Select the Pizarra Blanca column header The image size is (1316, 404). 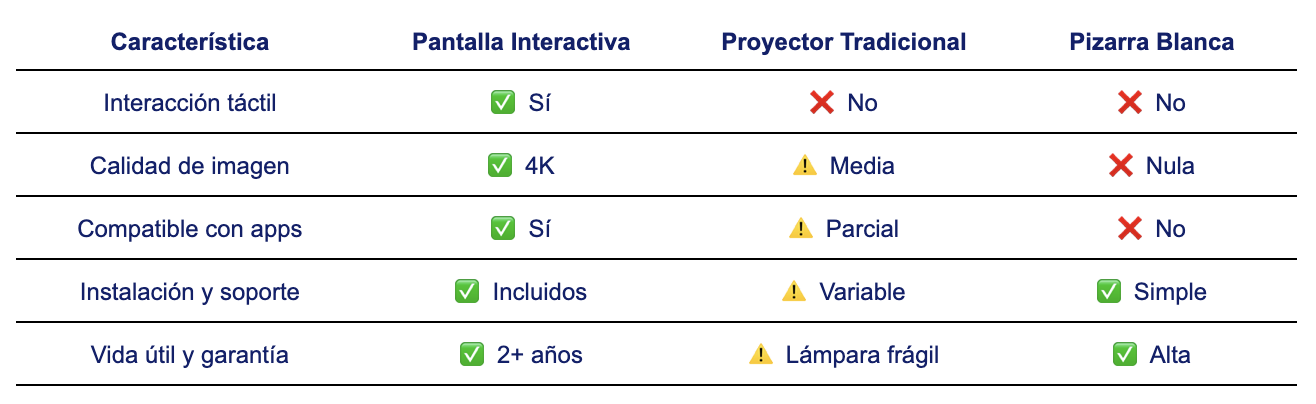[1151, 42]
